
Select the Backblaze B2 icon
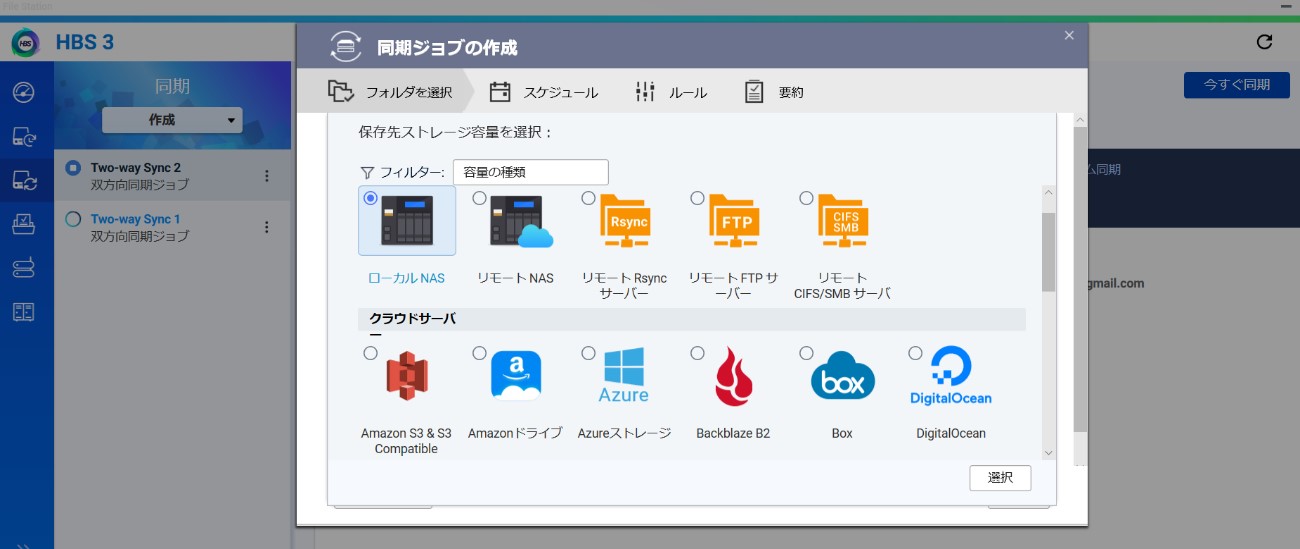[x=733, y=377]
